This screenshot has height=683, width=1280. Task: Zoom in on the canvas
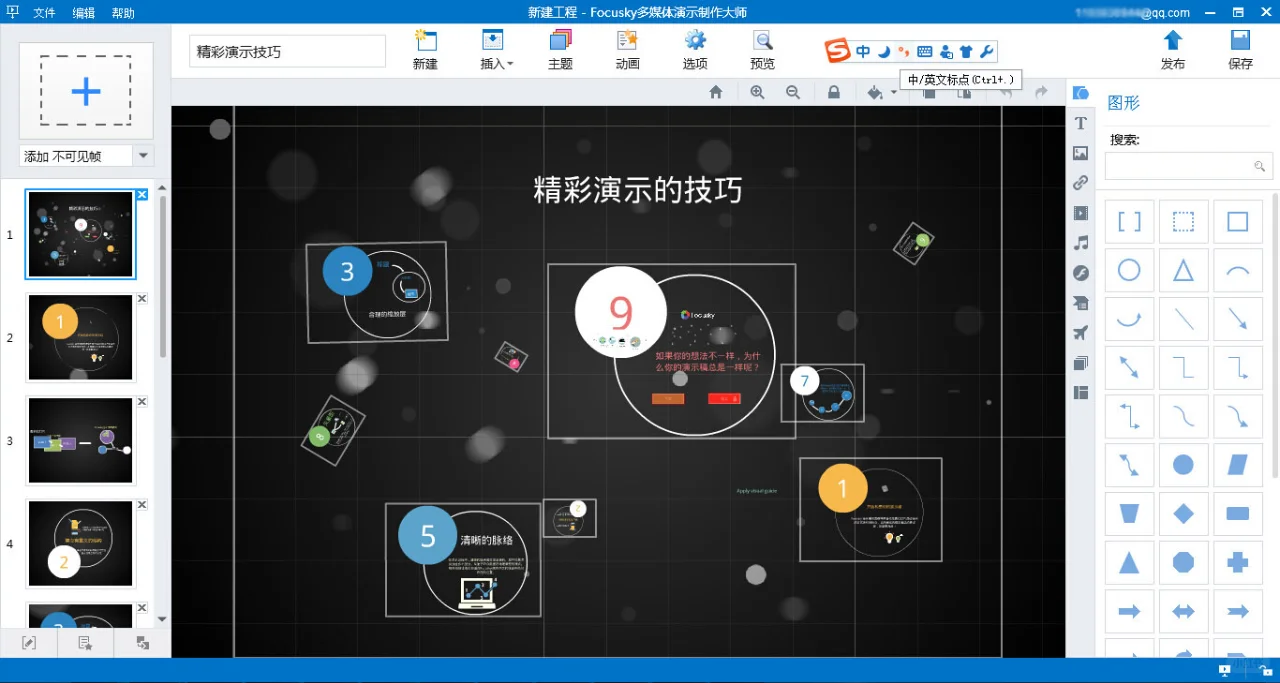[757, 92]
